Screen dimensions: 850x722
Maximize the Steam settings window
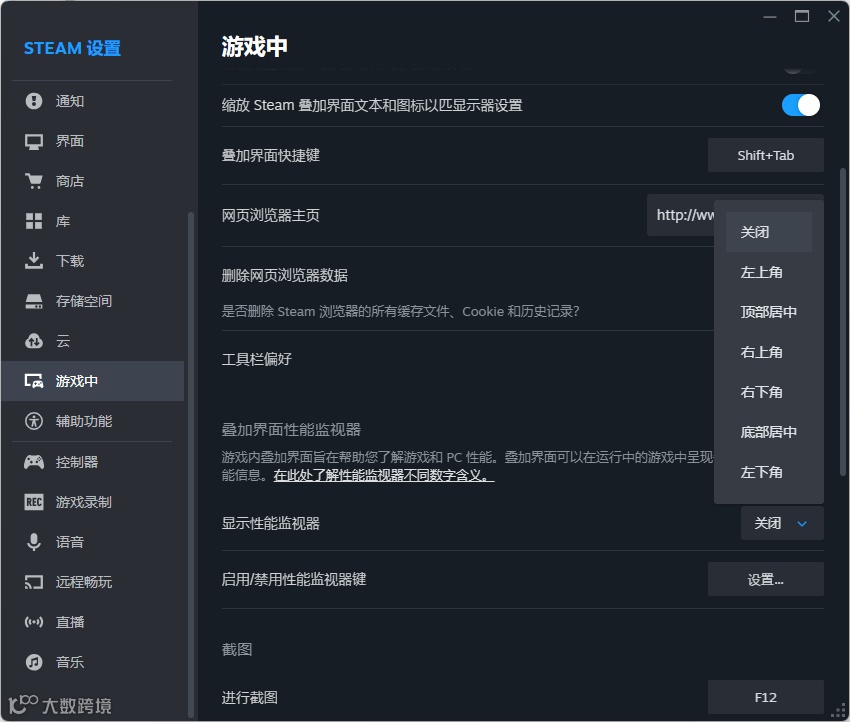point(802,16)
